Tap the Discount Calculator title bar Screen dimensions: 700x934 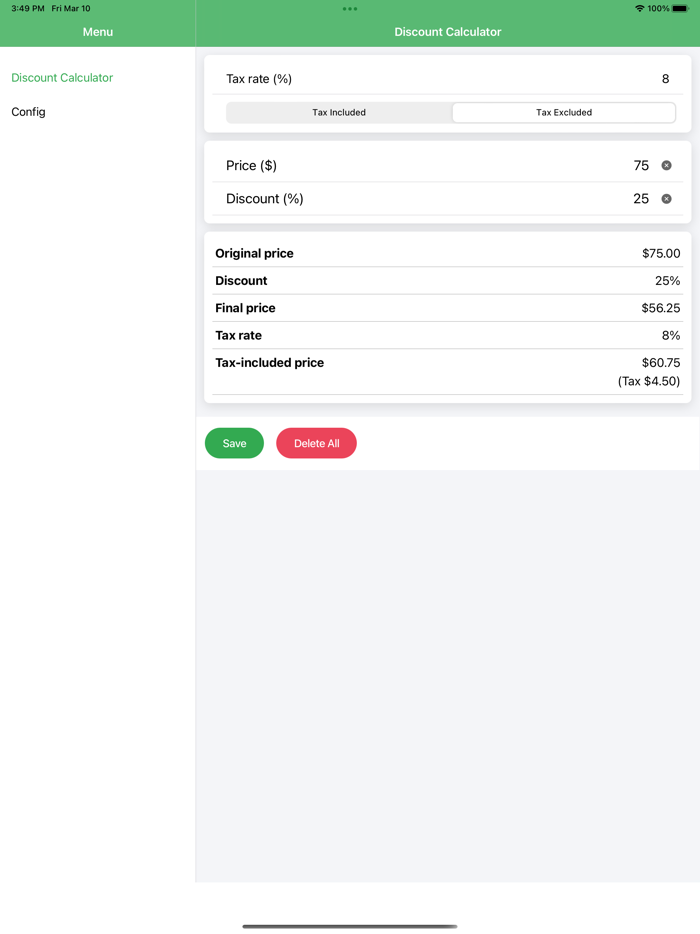pyautogui.click(x=448, y=31)
